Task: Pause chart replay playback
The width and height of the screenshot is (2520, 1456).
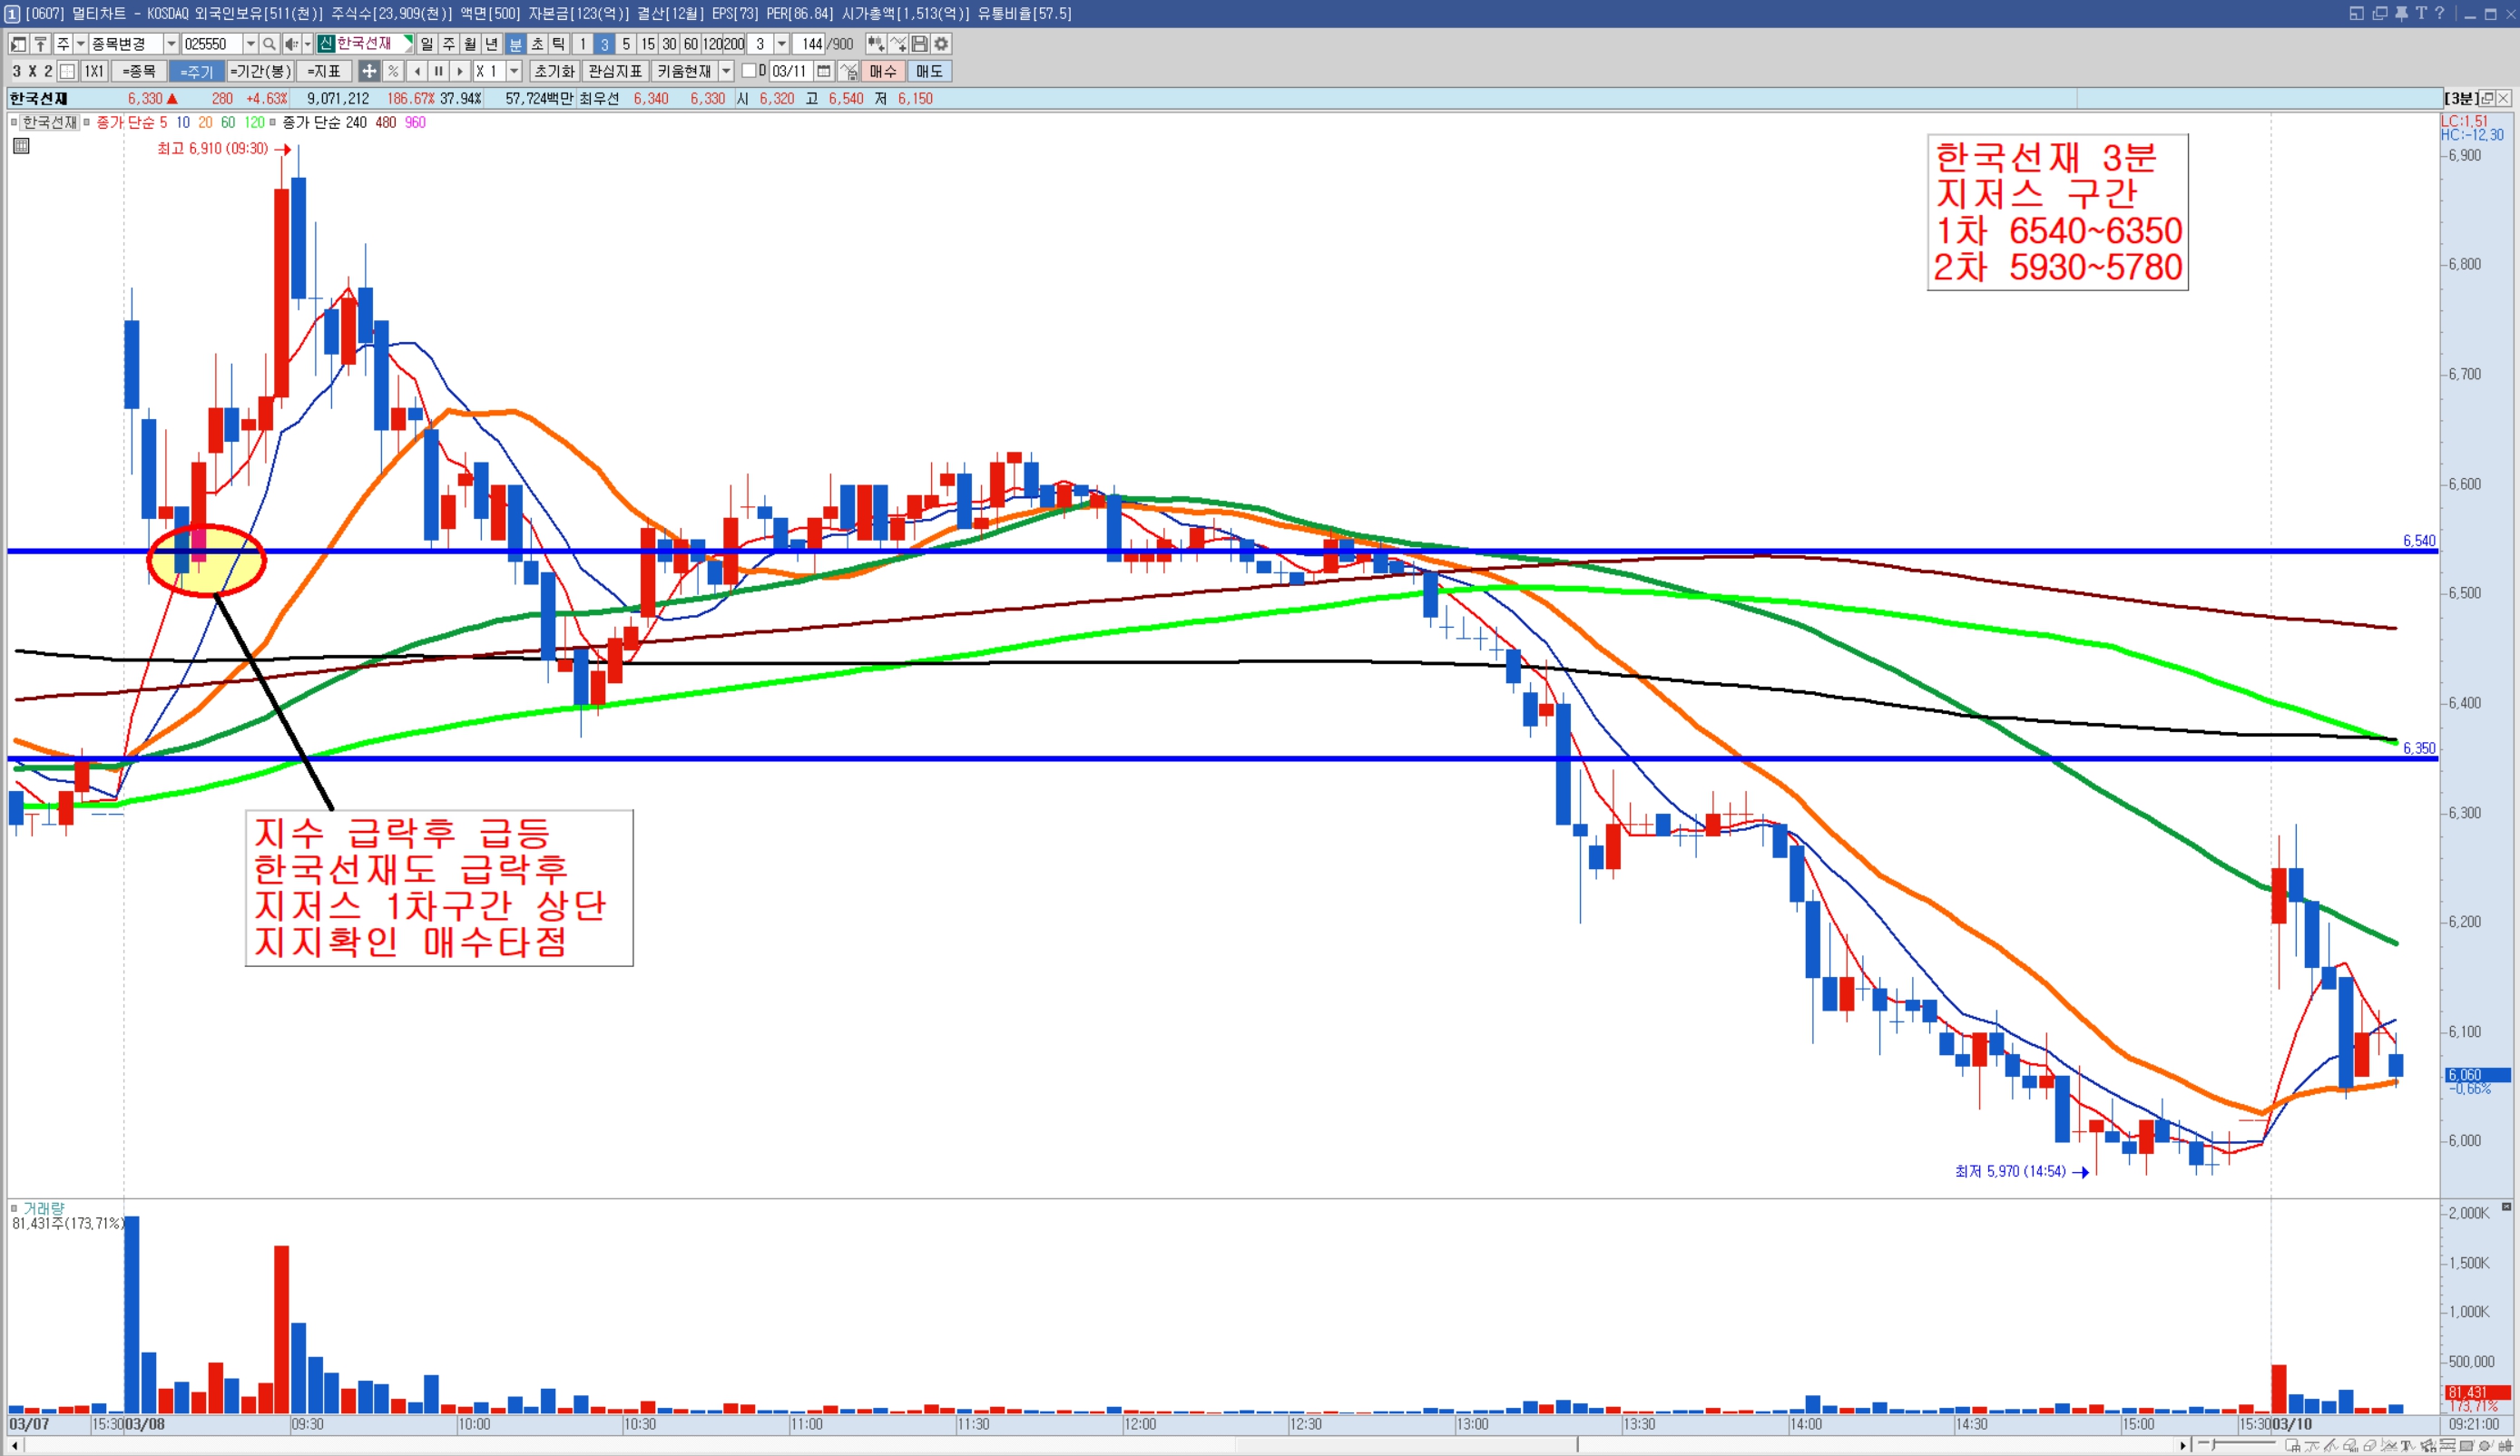Action: pos(438,71)
